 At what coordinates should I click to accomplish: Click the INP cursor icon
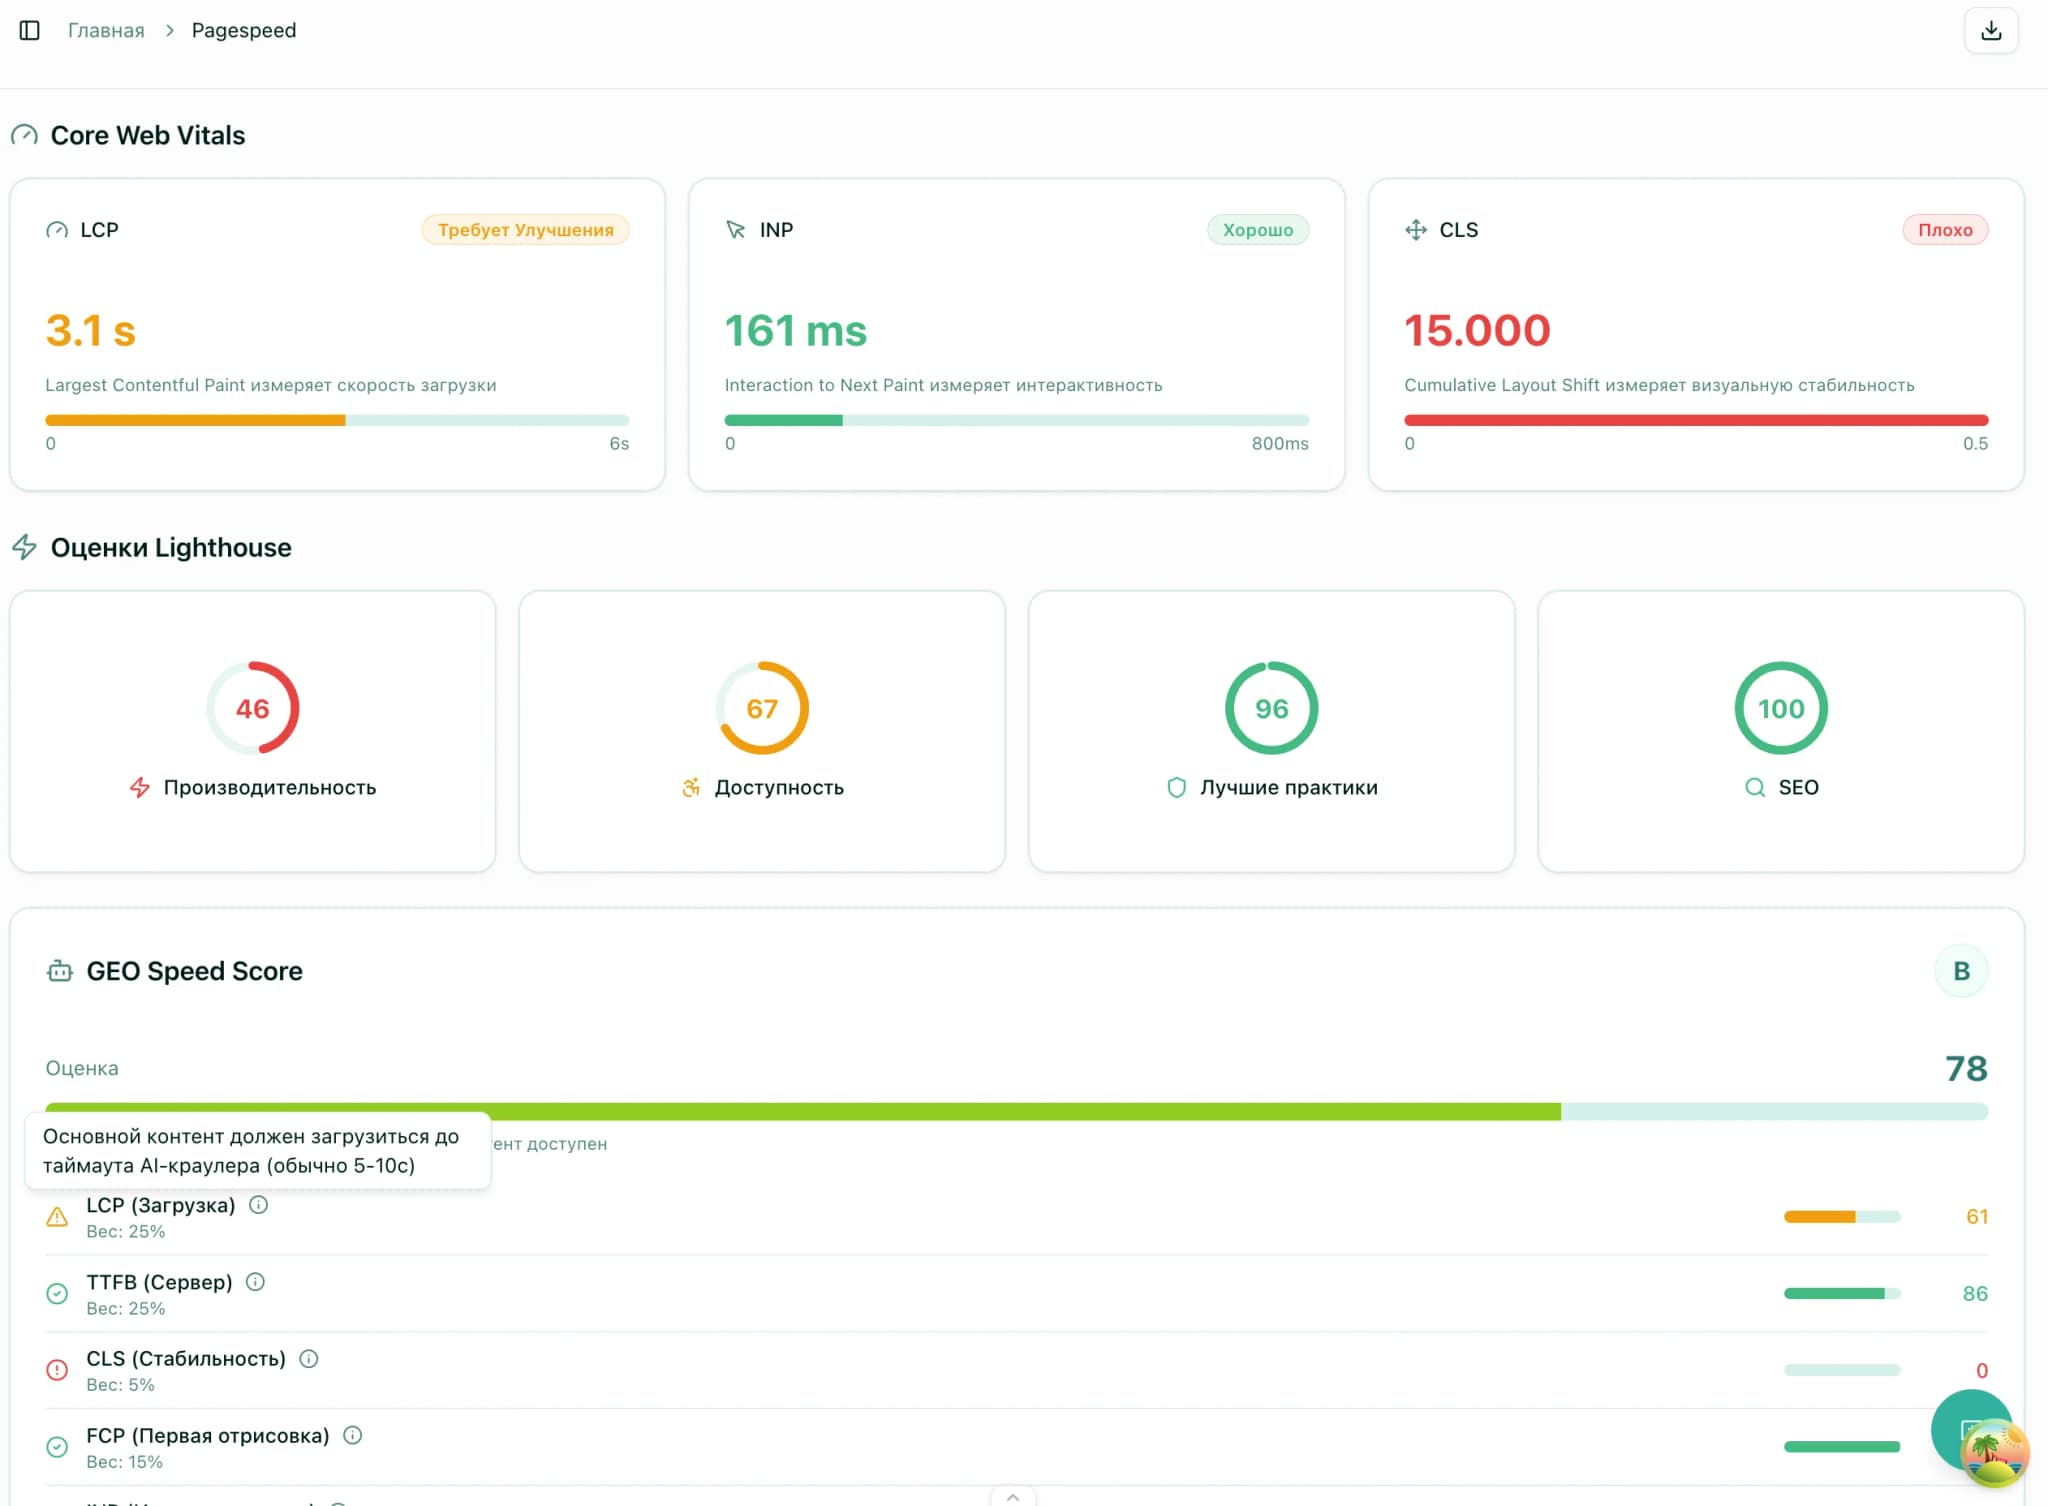click(x=736, y=230)
